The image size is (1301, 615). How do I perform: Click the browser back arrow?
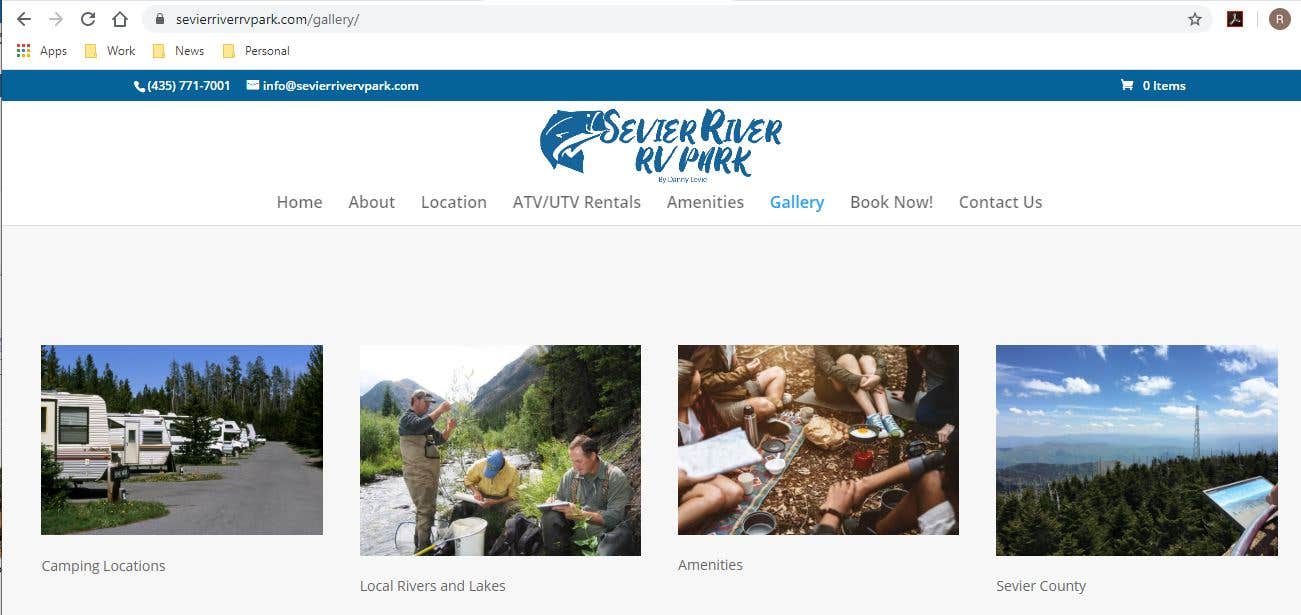[24, 19]
